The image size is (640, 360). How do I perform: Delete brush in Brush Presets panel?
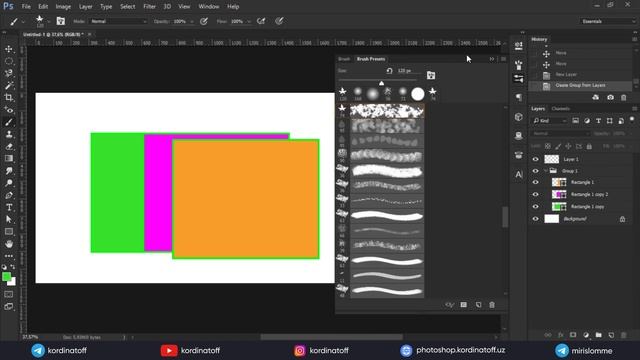492,305
